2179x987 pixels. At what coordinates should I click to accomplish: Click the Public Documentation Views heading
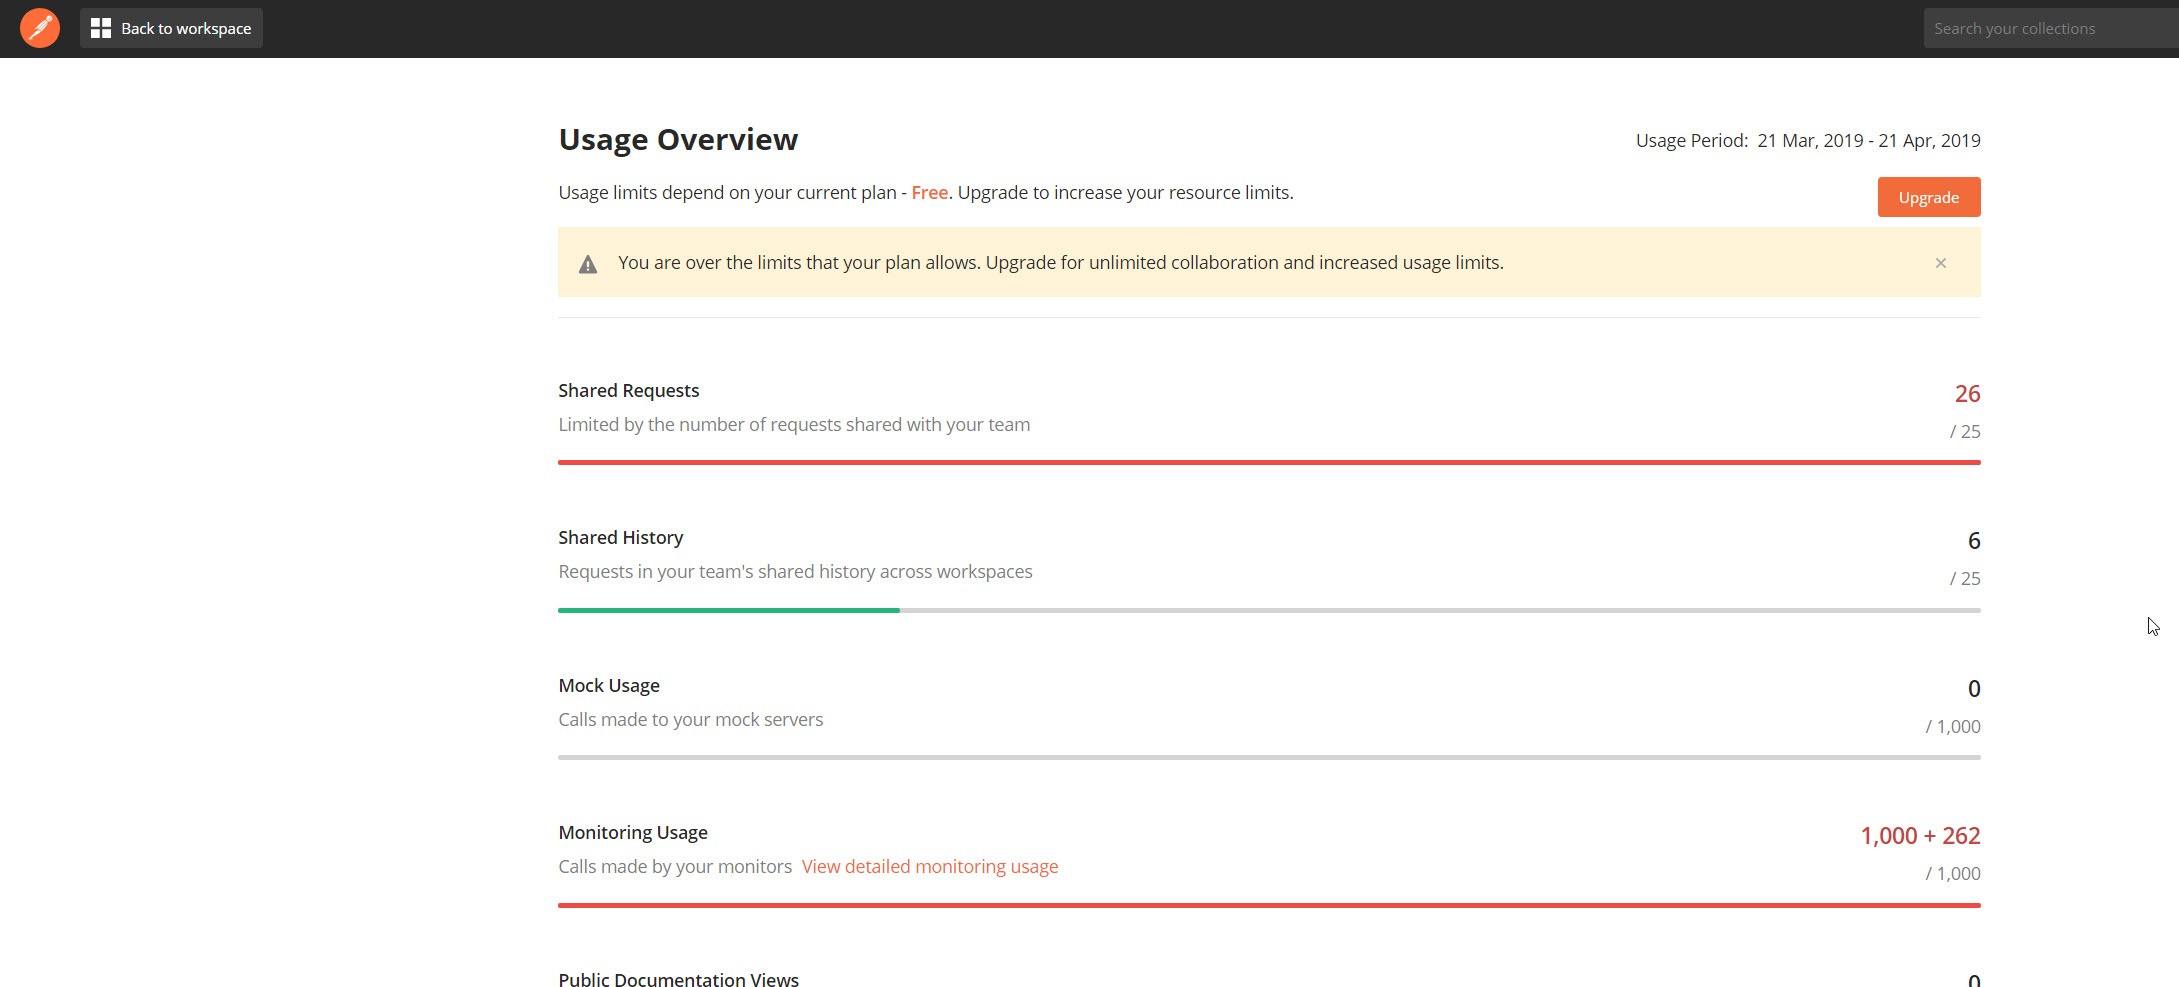(x=678, y=978)
